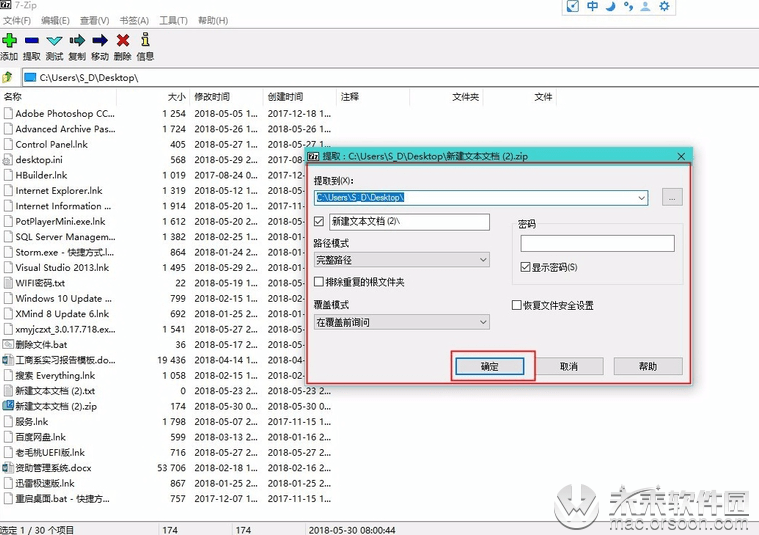Click the green Add (添加) toolbar icon
Viewport: 759px width, 535px height.
point(9,41)
